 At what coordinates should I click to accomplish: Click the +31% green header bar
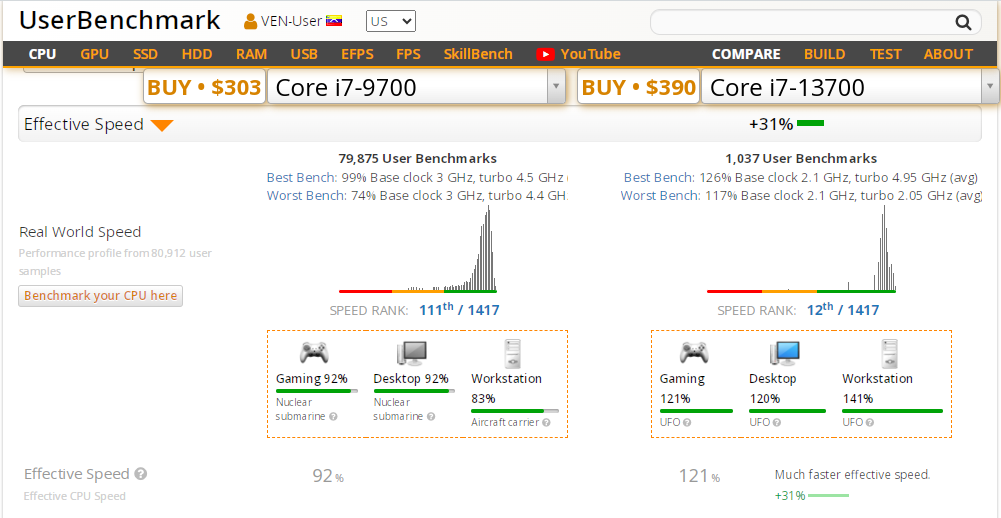coord(810,123)
